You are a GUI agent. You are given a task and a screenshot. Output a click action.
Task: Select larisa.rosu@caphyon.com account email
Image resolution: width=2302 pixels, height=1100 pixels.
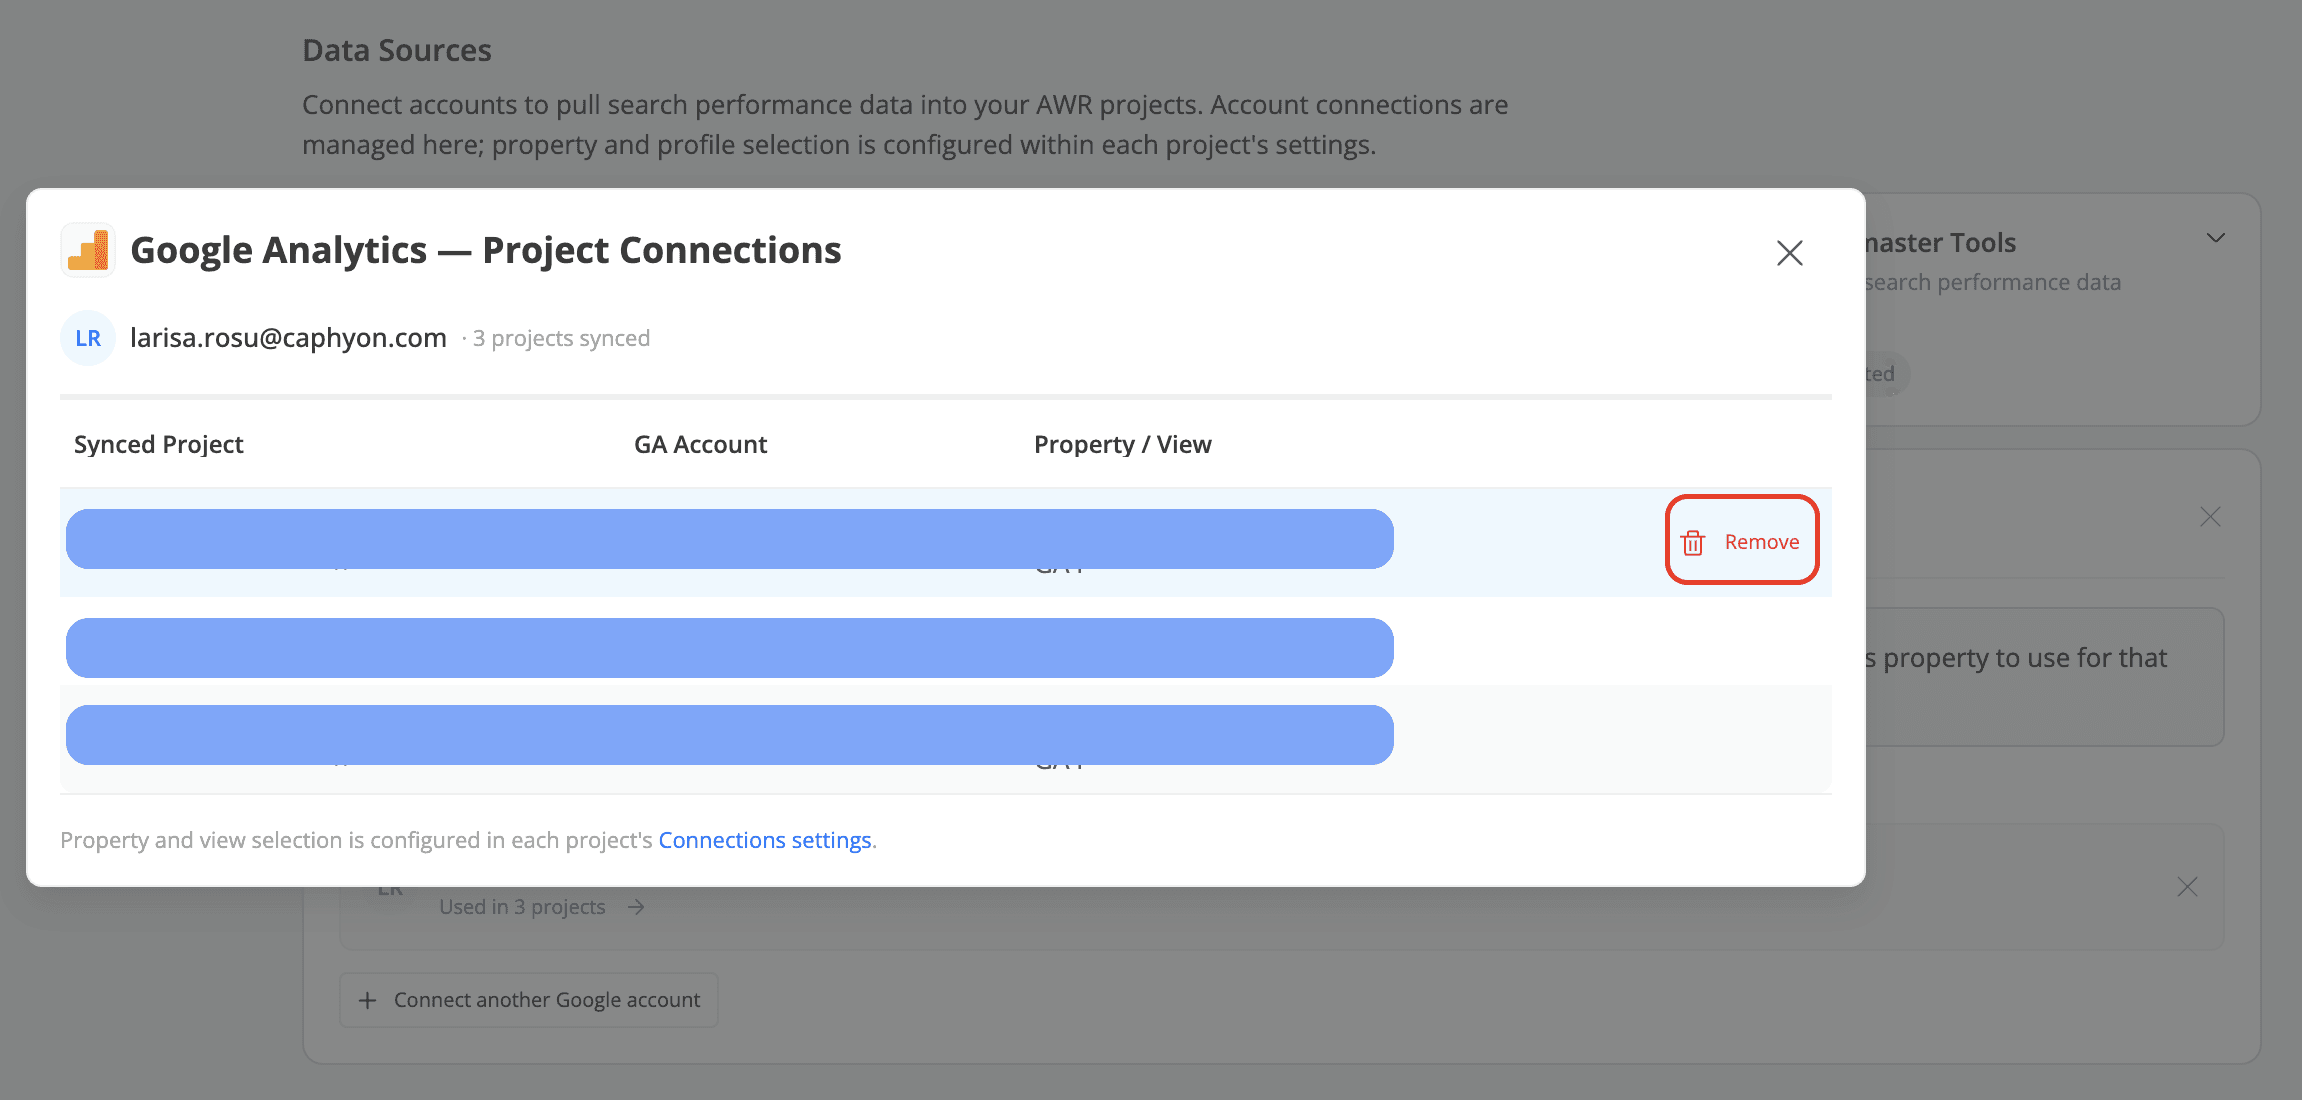pos(288,338)
